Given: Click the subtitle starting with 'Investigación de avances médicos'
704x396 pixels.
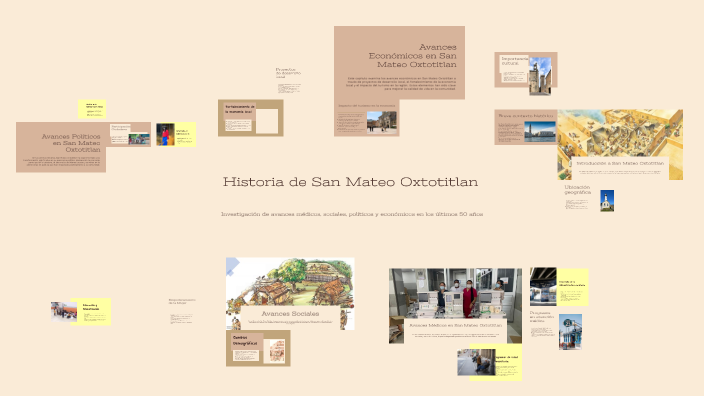Looking at the screenshot, I should click(x=352, y=214).
